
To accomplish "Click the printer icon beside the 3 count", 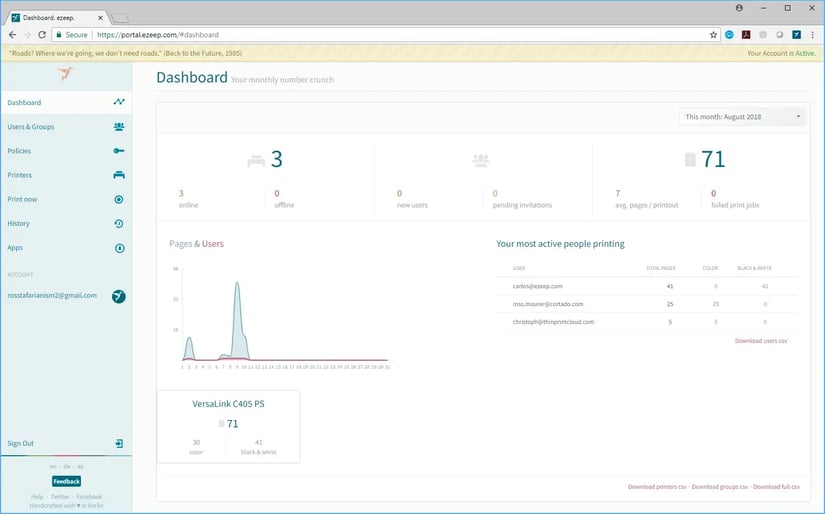I will (x=256, y=160).
